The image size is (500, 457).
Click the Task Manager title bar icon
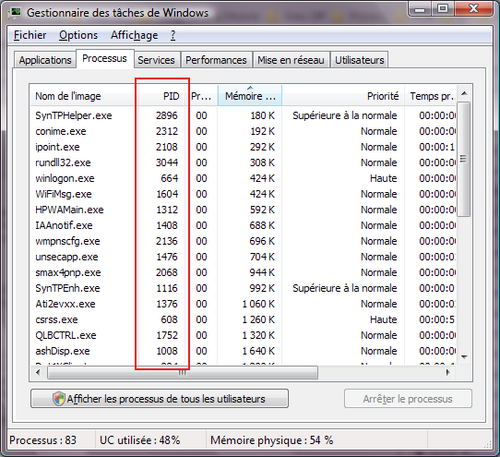click(15, 12)
